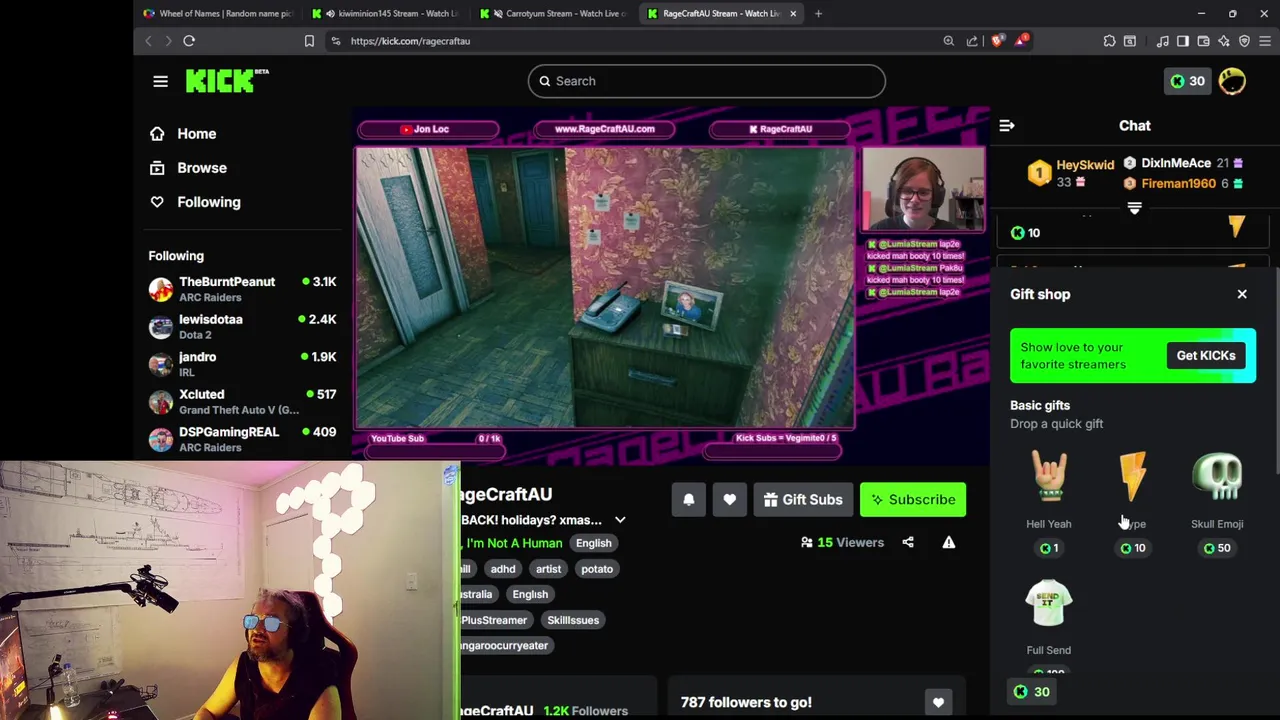Open lewisdotaa channel in Following list
Screen dimensions: 1280x720
(243, 326)
